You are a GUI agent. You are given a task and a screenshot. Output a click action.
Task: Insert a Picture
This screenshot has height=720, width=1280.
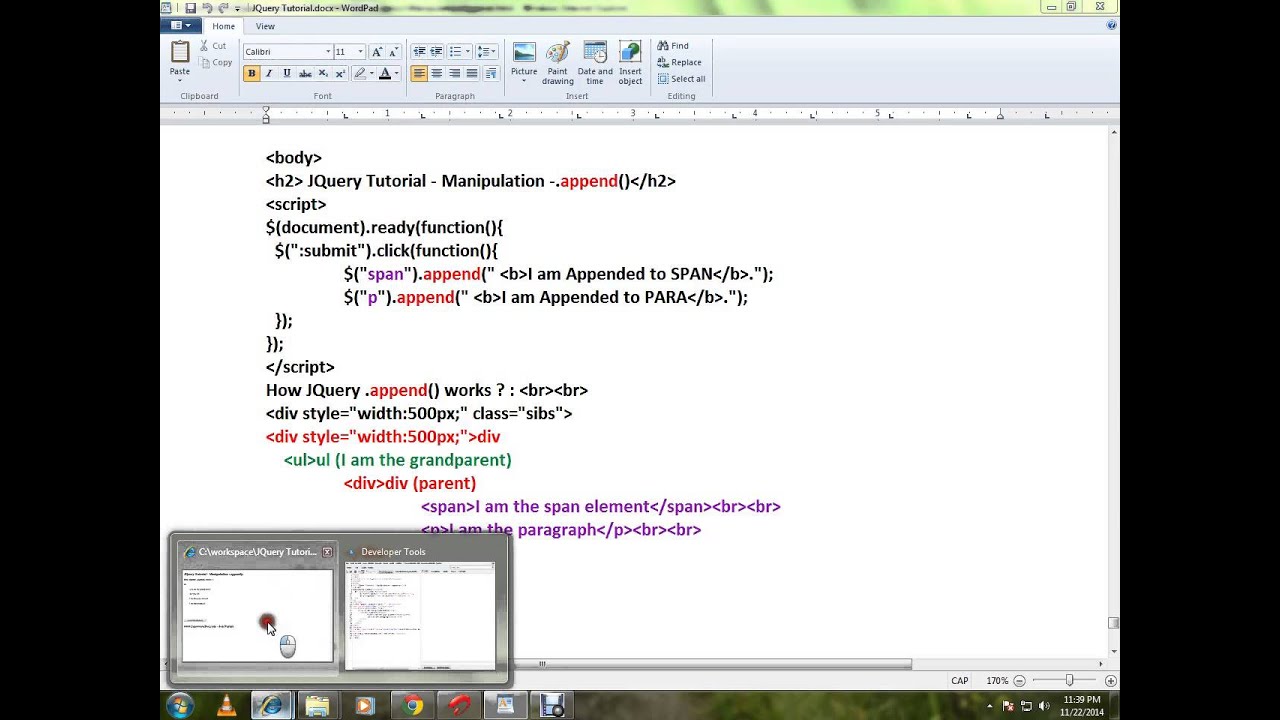(524, 61)
